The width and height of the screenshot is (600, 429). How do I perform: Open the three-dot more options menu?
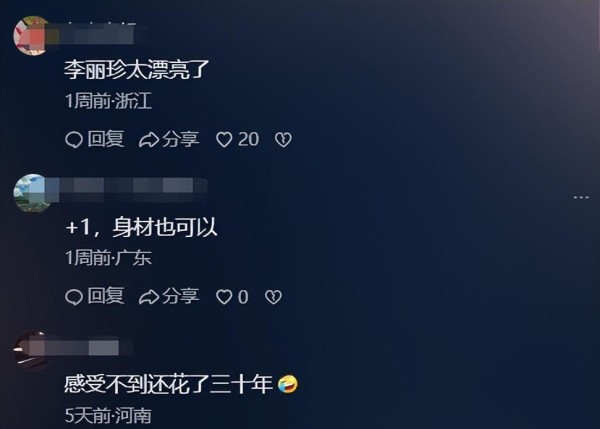[581, 197]
